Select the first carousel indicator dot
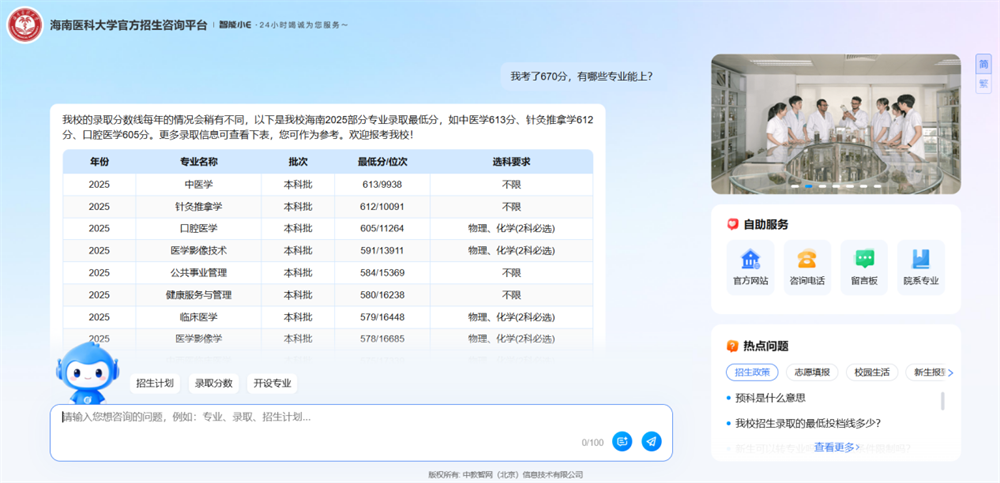 coord(796,186)
